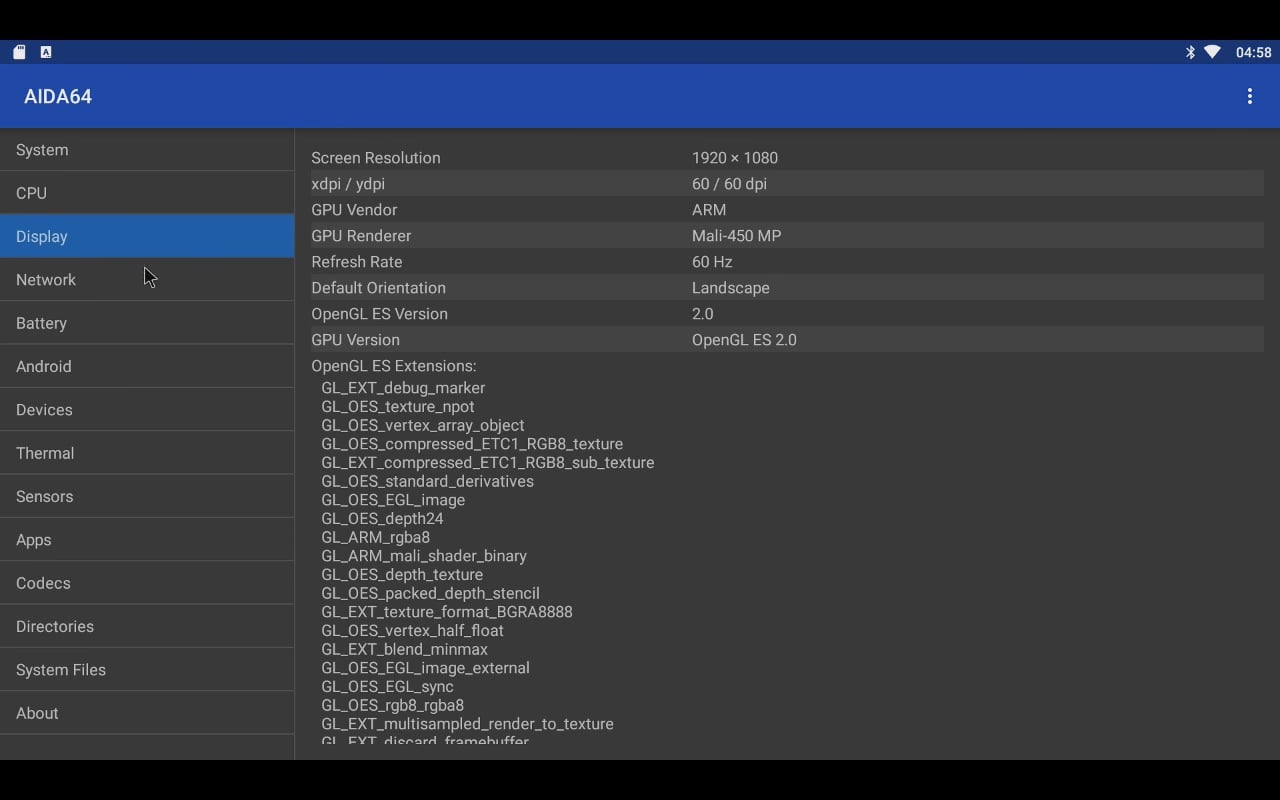The image size is (1280, 800).
Task: Click the Default Orientation label
Action: pyautogui.click(x=378, y=288)
